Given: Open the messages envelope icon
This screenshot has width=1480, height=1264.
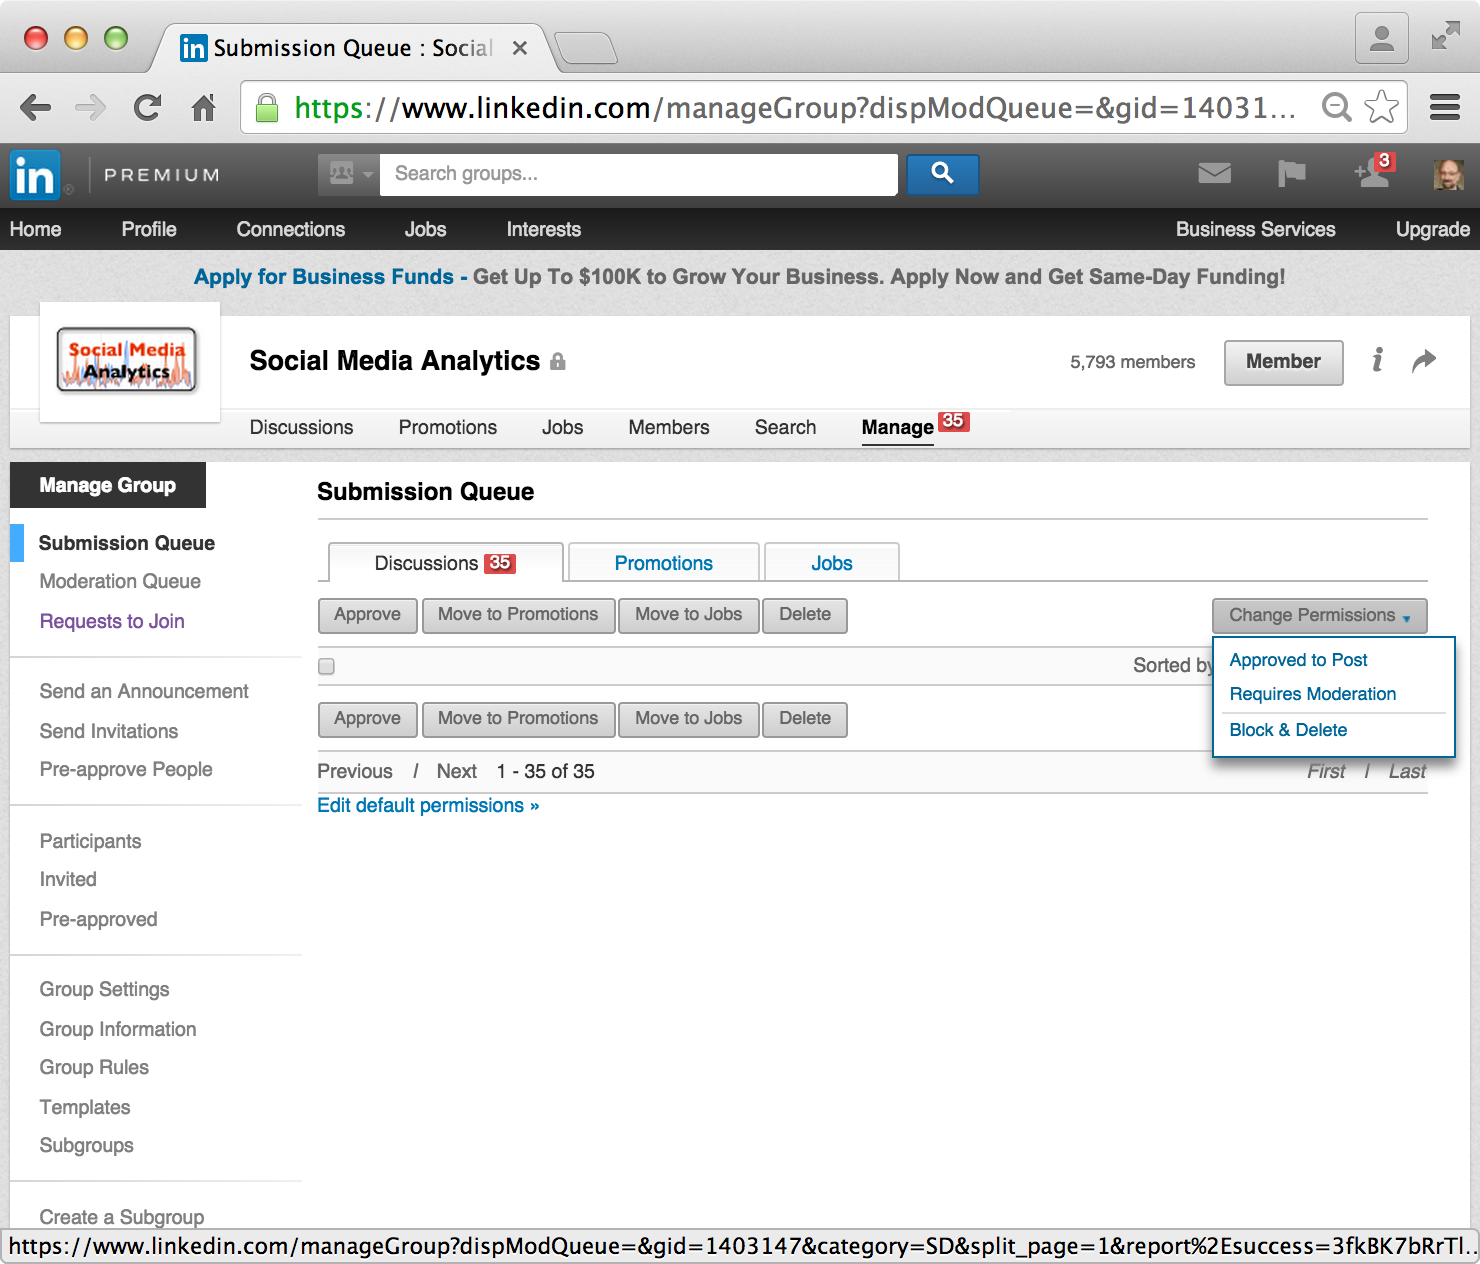Looking at the screenshot, I should point(1214,174).
